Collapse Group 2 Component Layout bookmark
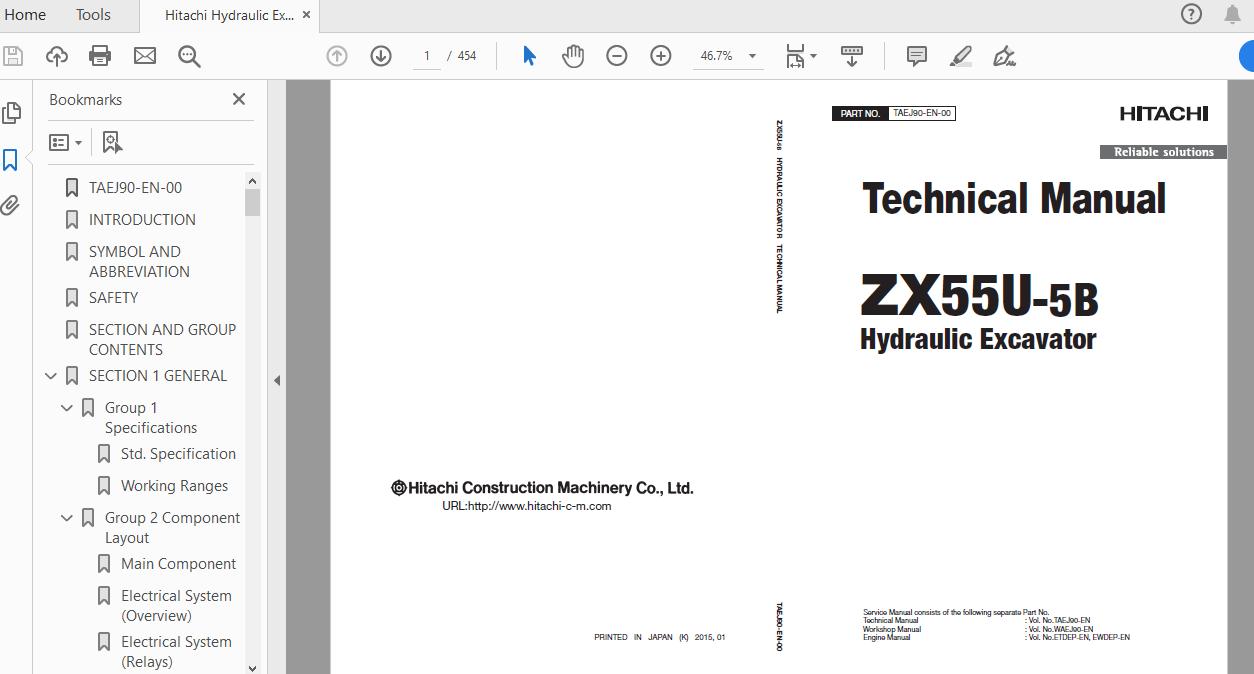Screen dimensions: 1254x674 (67, 518)
